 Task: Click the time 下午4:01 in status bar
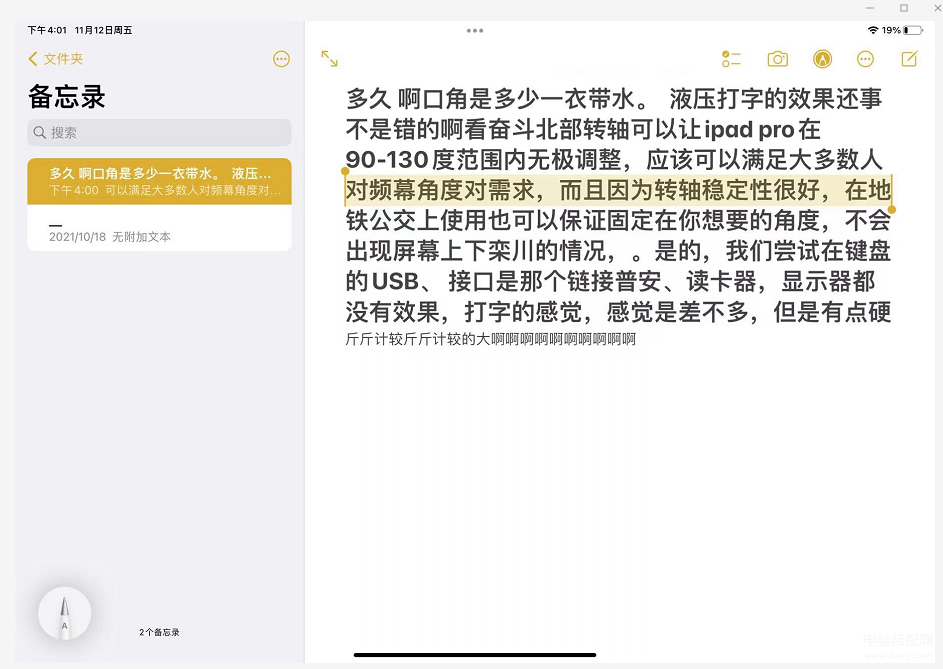tap(47, 30)
